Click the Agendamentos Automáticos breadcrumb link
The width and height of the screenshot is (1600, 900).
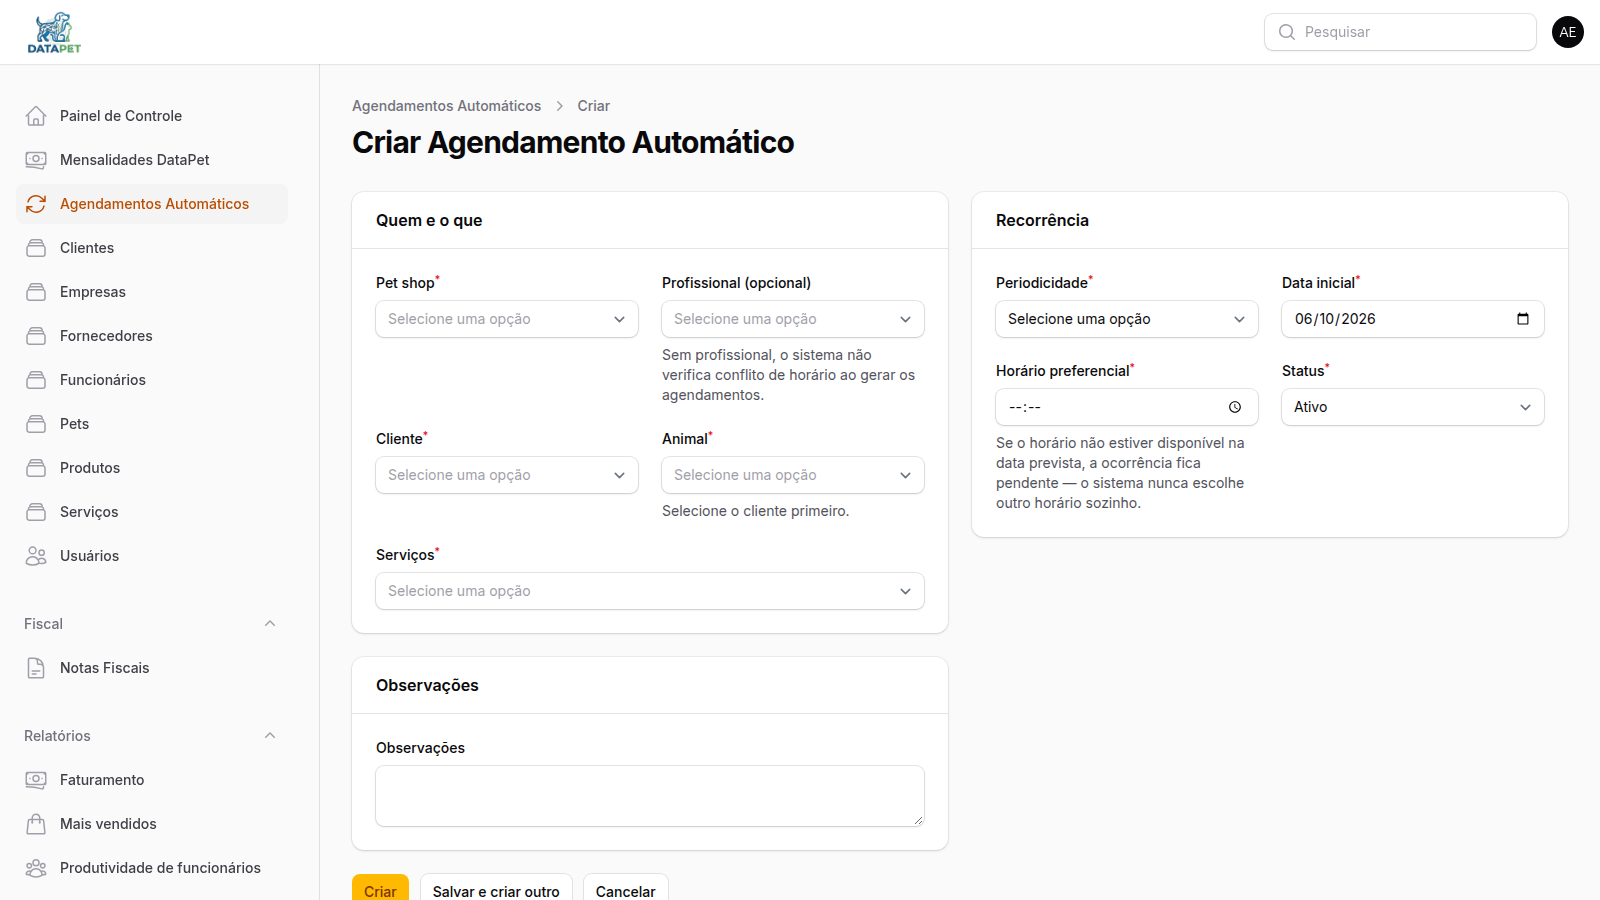[446, 106]
